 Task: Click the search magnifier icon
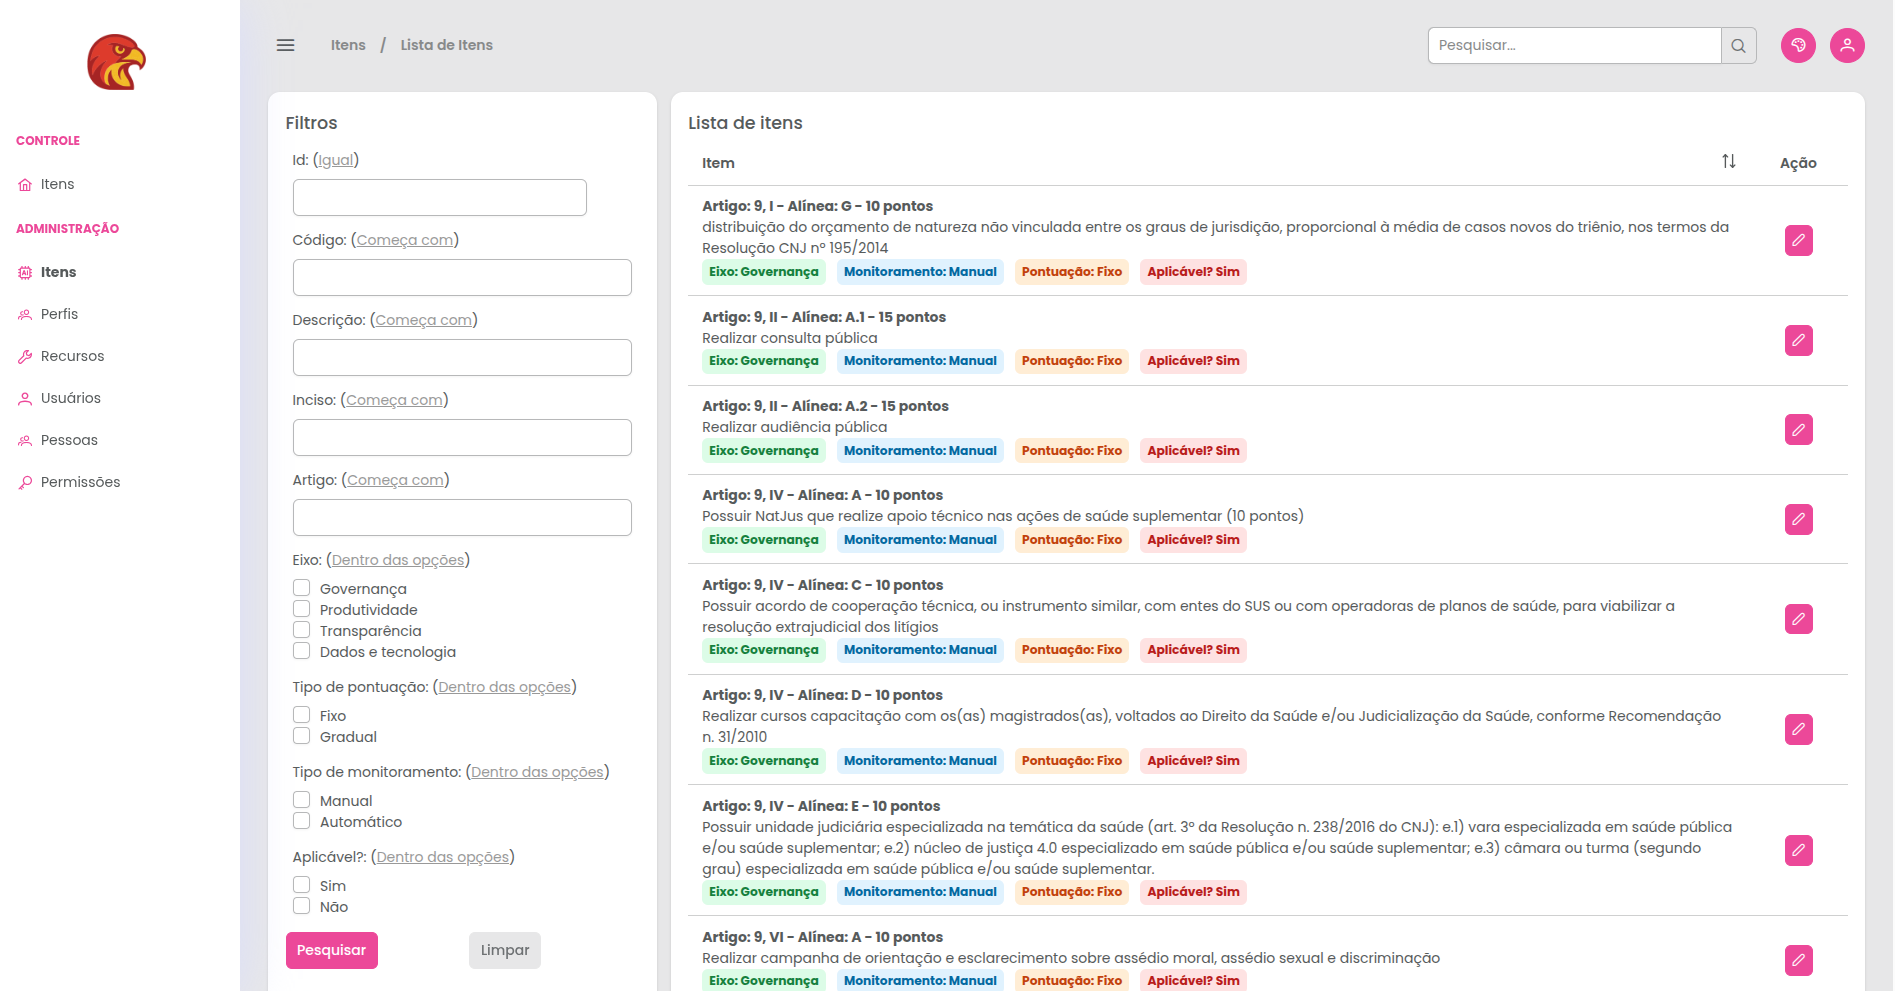1738,46
